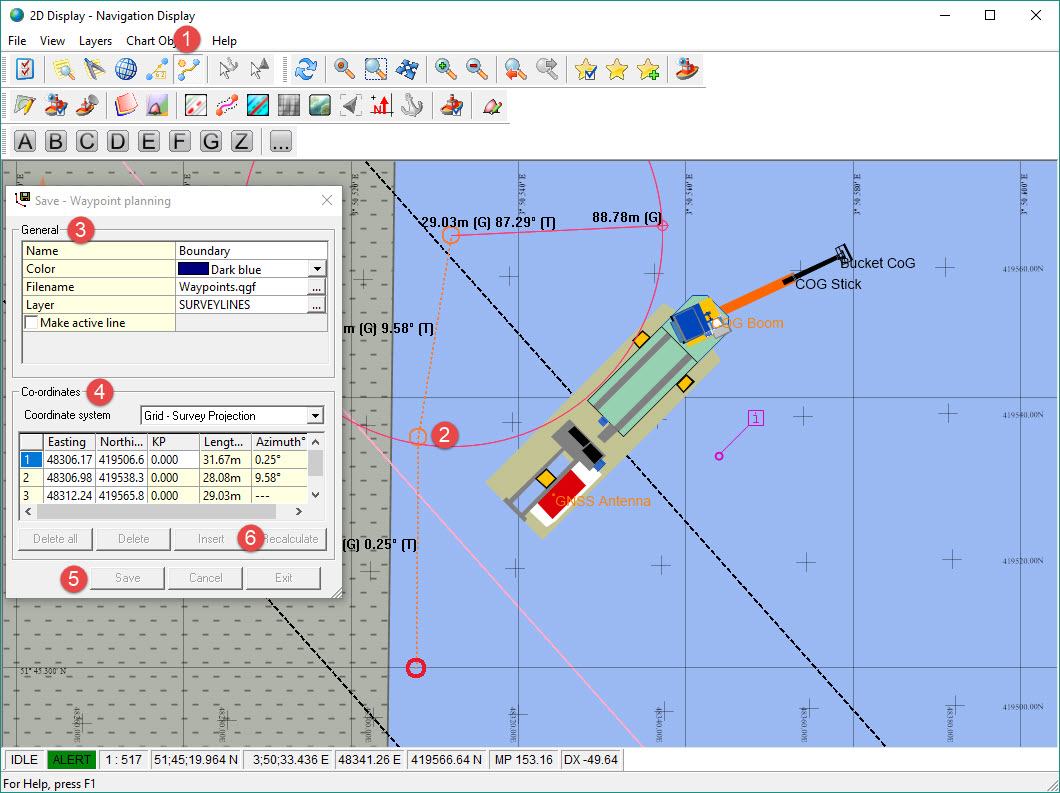The image size is (1060, 793).
Task: Select the zoom window rectangle icon
Action: click(x=375, y=69)
